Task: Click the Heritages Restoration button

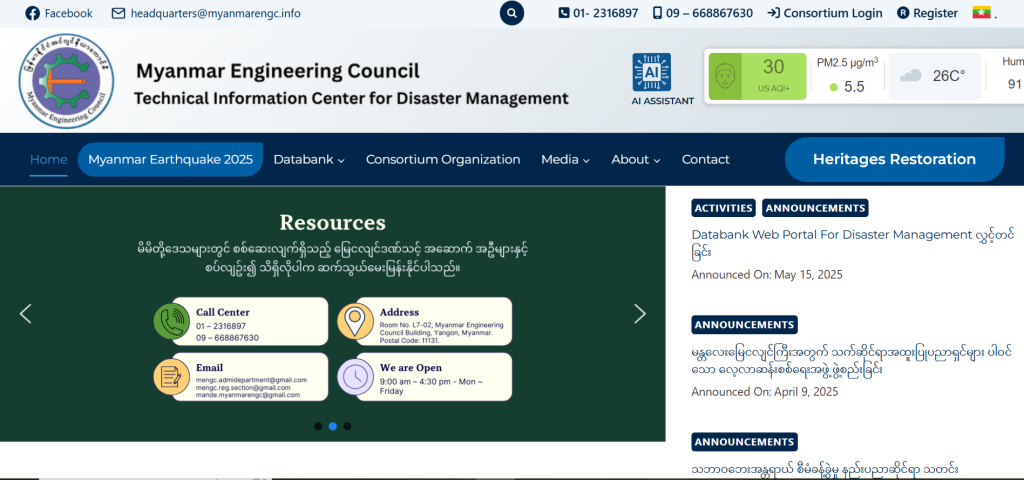Action: (894, 159)
